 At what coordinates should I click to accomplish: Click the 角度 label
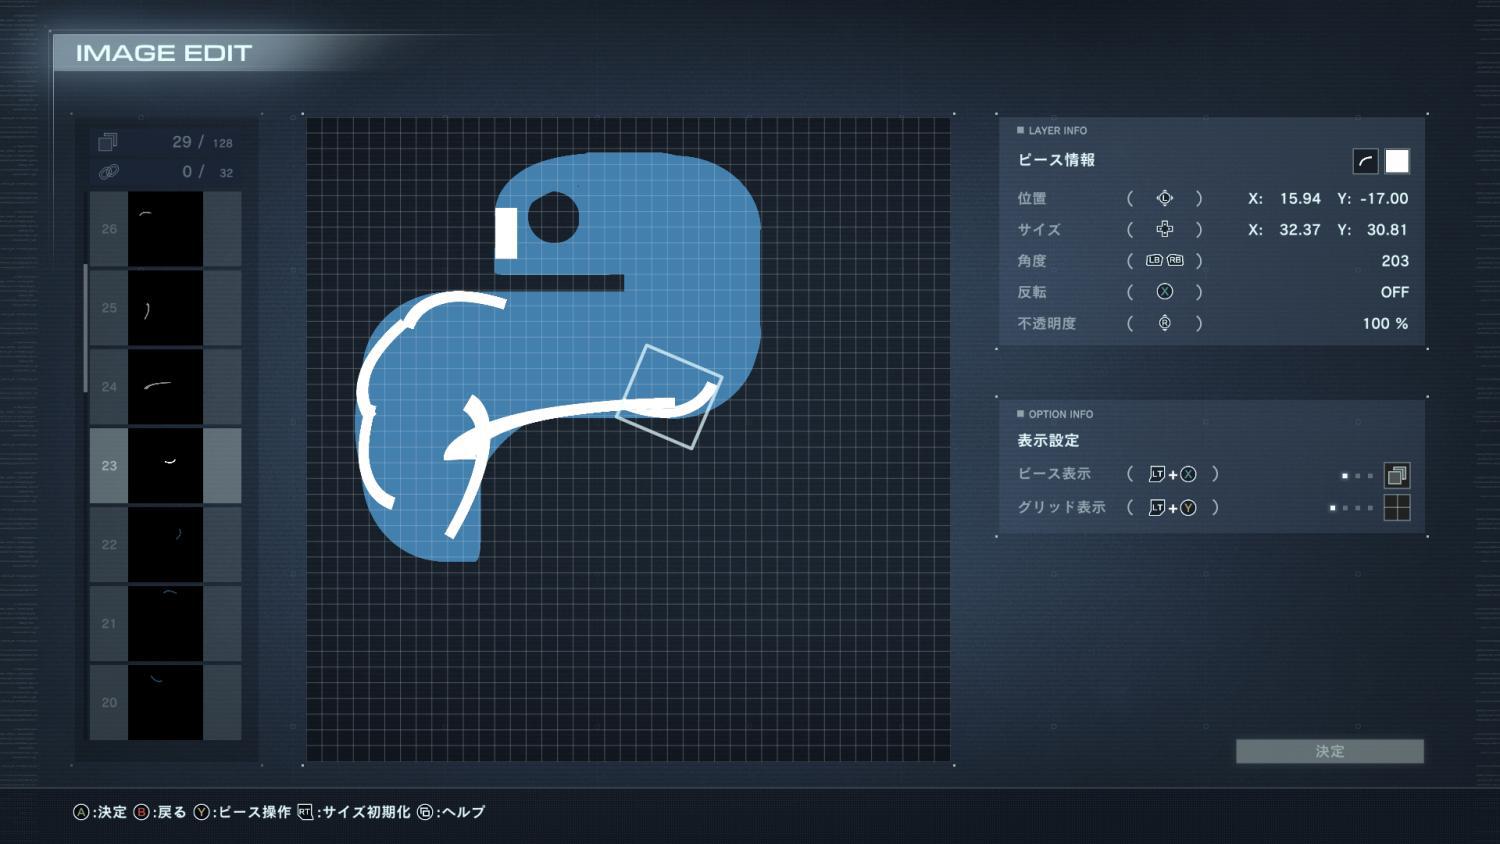1032,260
